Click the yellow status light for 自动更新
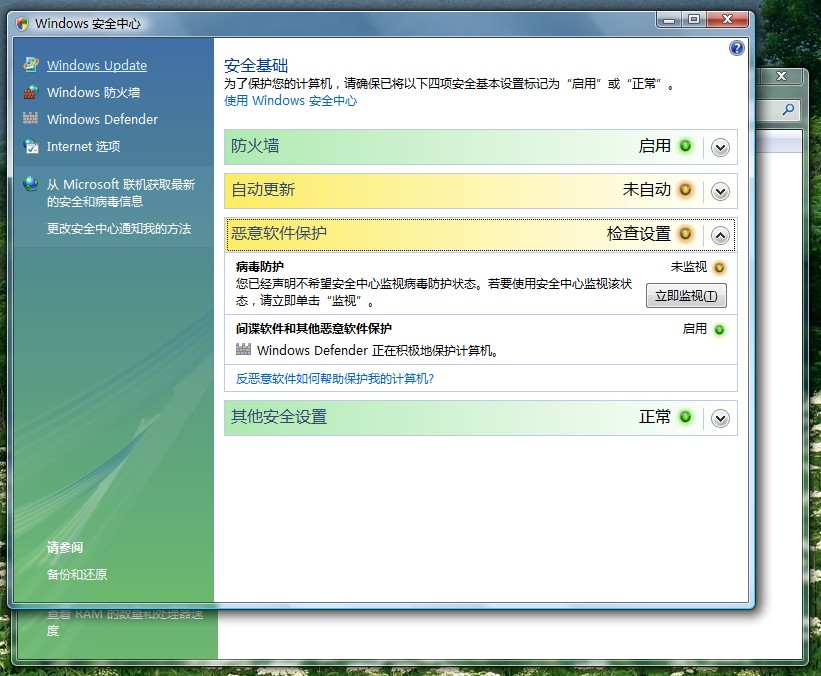Image resolution: width=821 pixels, height=676 pixels. pos(685,190)
